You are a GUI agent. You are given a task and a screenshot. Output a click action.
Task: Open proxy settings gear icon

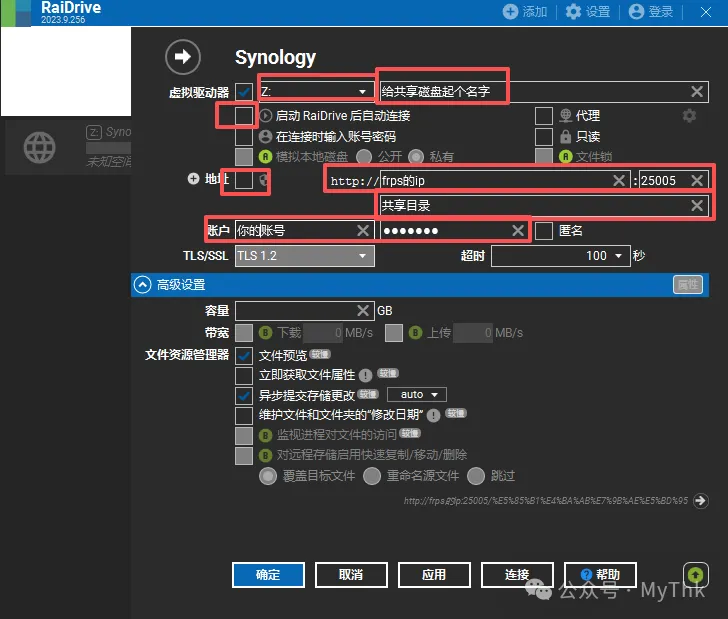(688, 116)
